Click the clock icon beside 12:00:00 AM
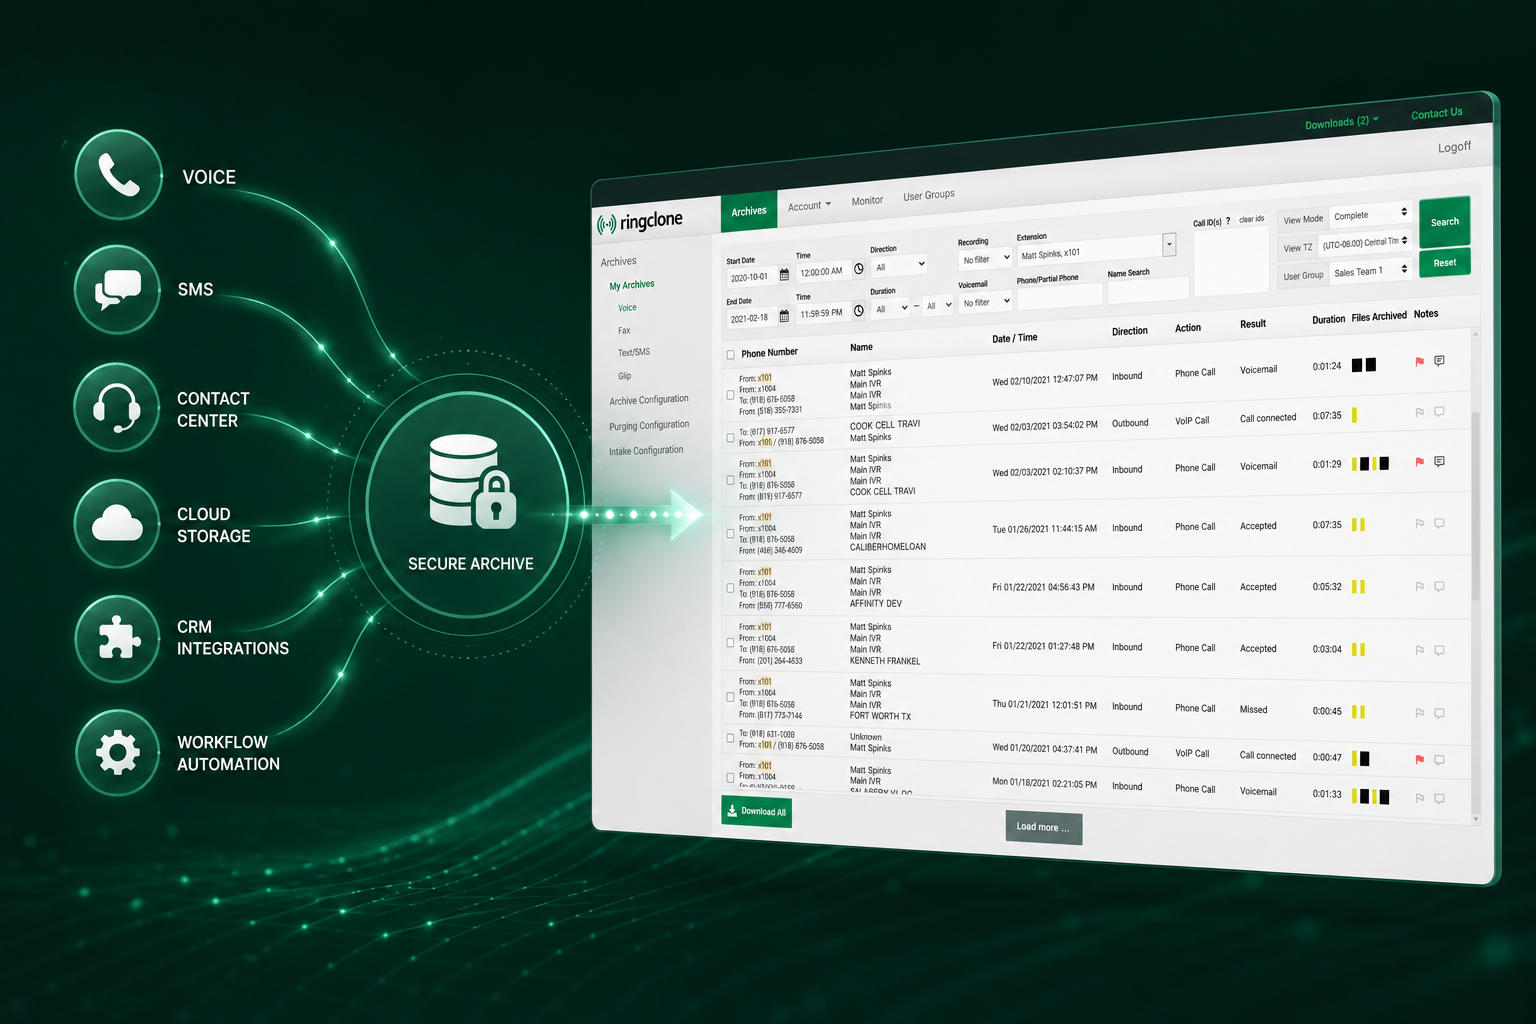The width and height of the screenshot is (1536, 1024). tap(859, 269)
